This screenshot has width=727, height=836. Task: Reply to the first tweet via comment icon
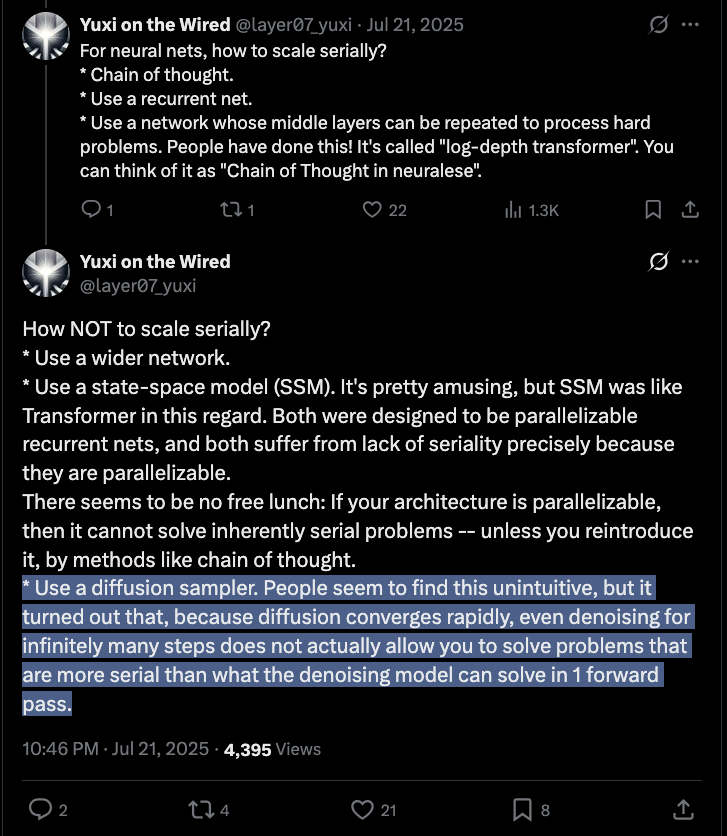[91, 210]
